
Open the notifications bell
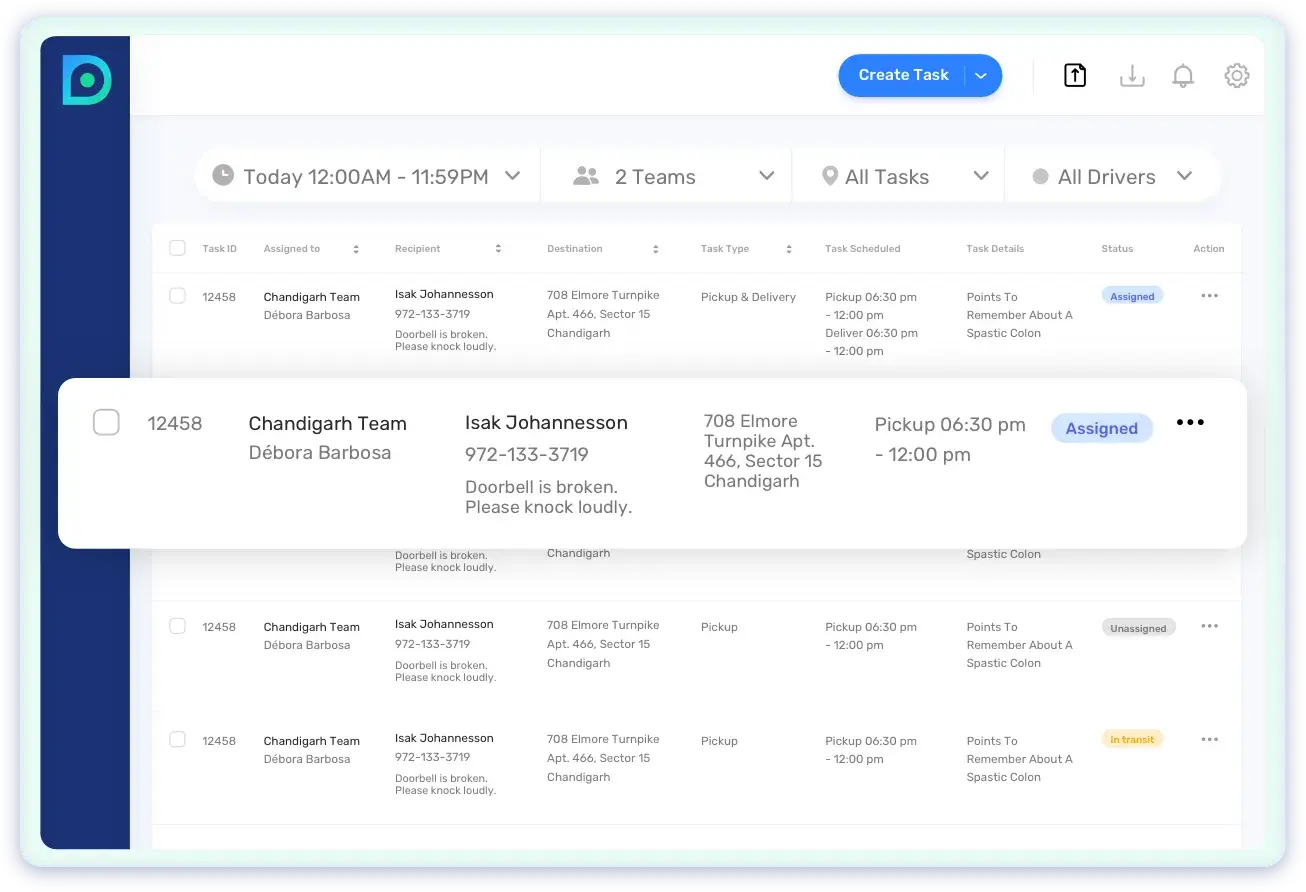1183,76
